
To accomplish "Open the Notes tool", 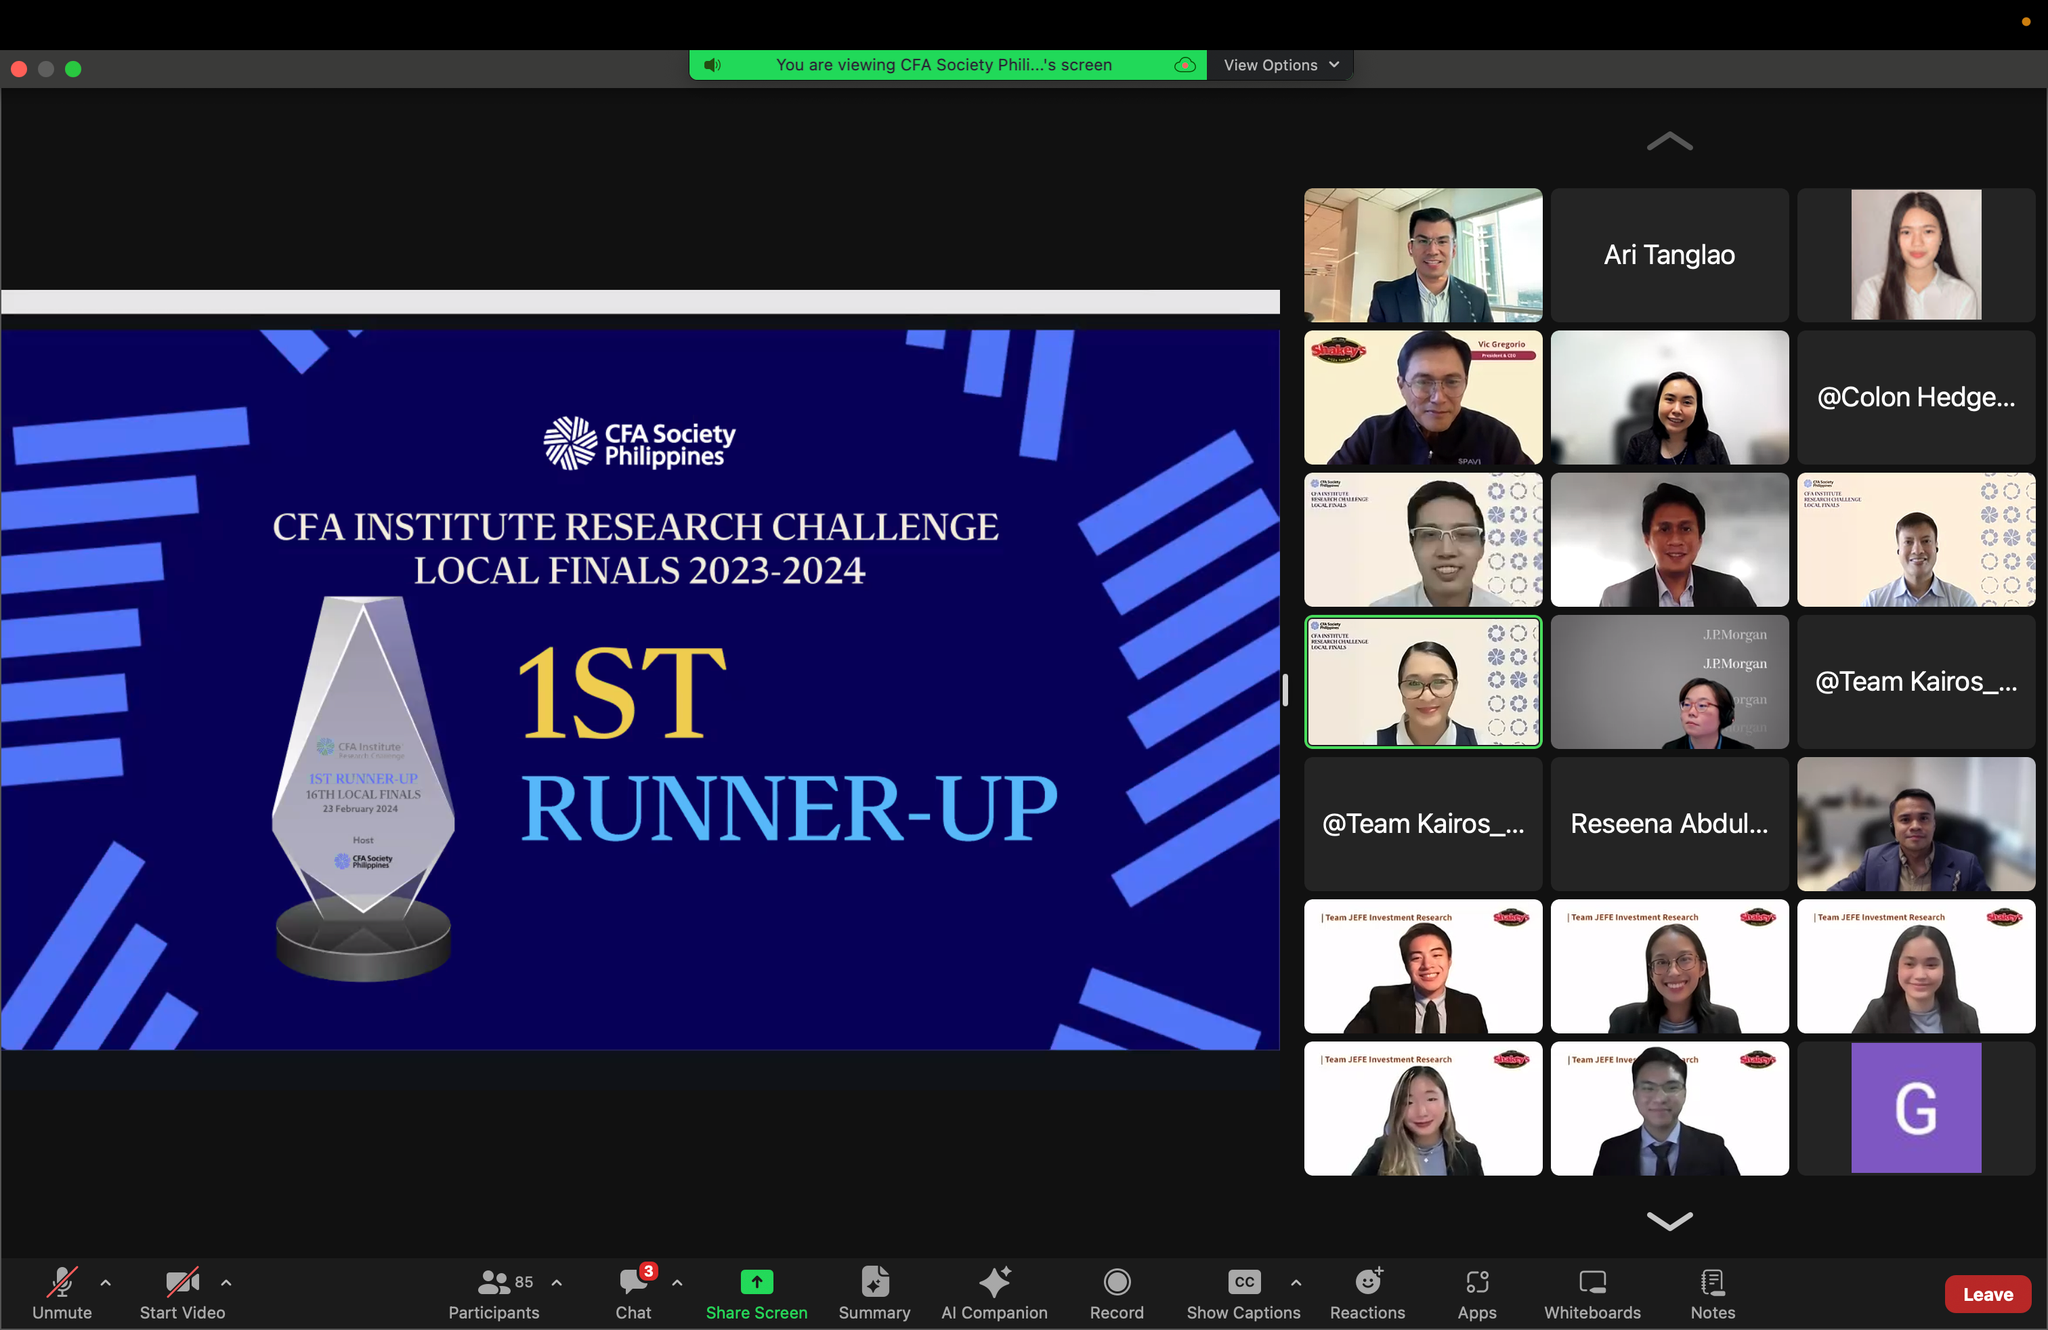I will 1712,1283.
